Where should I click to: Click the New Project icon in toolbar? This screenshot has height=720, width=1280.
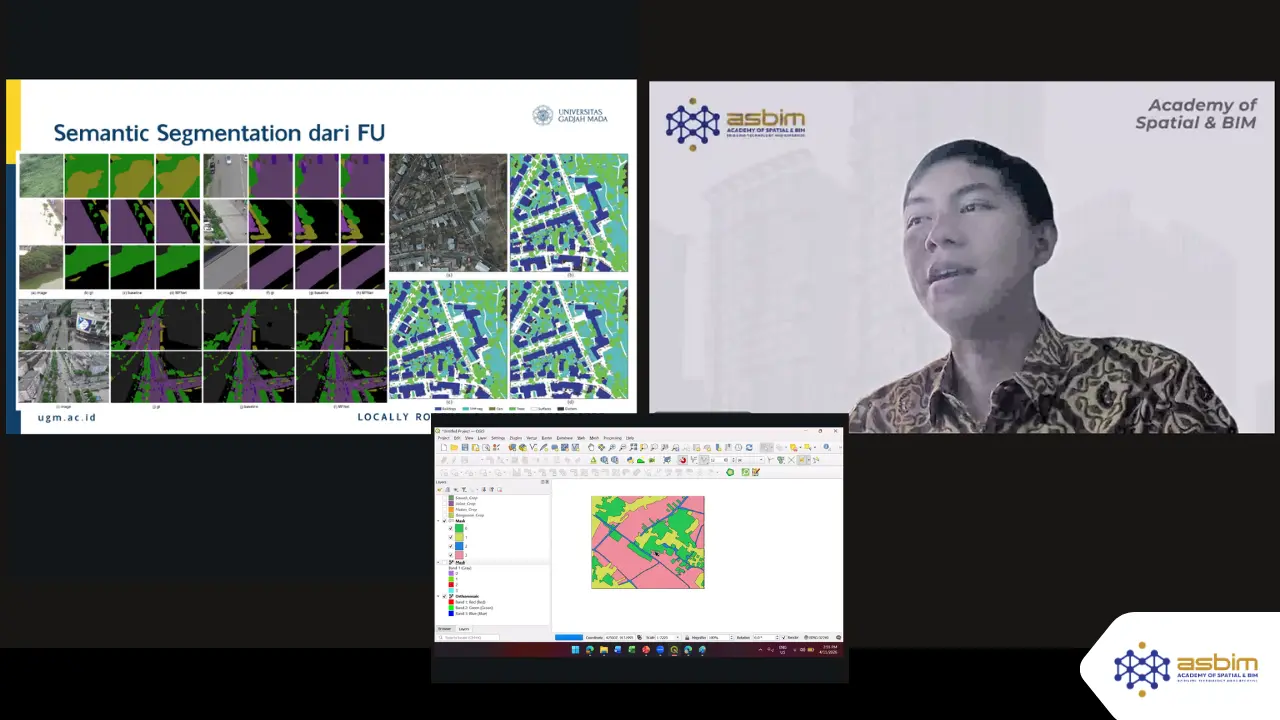click(443, 448)
